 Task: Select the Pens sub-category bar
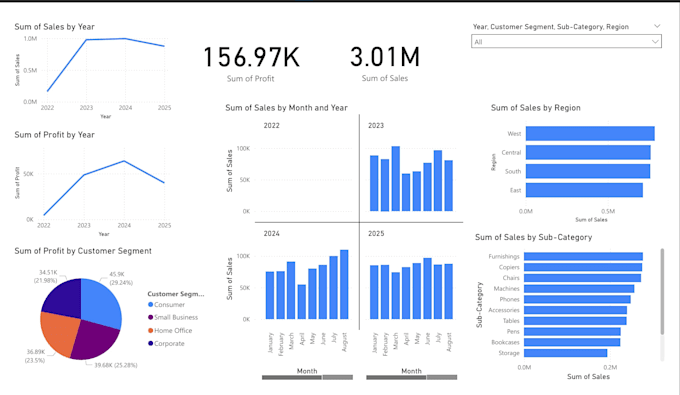[x=572, y=332]
